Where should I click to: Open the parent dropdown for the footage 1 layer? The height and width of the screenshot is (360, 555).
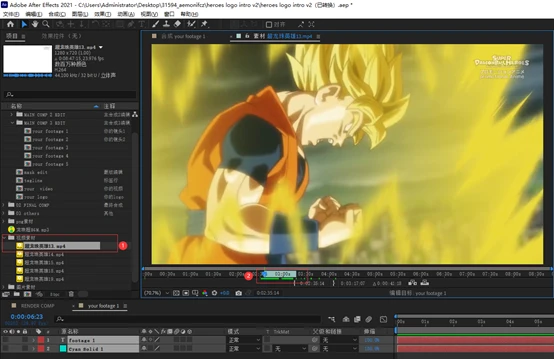[339, 340]
